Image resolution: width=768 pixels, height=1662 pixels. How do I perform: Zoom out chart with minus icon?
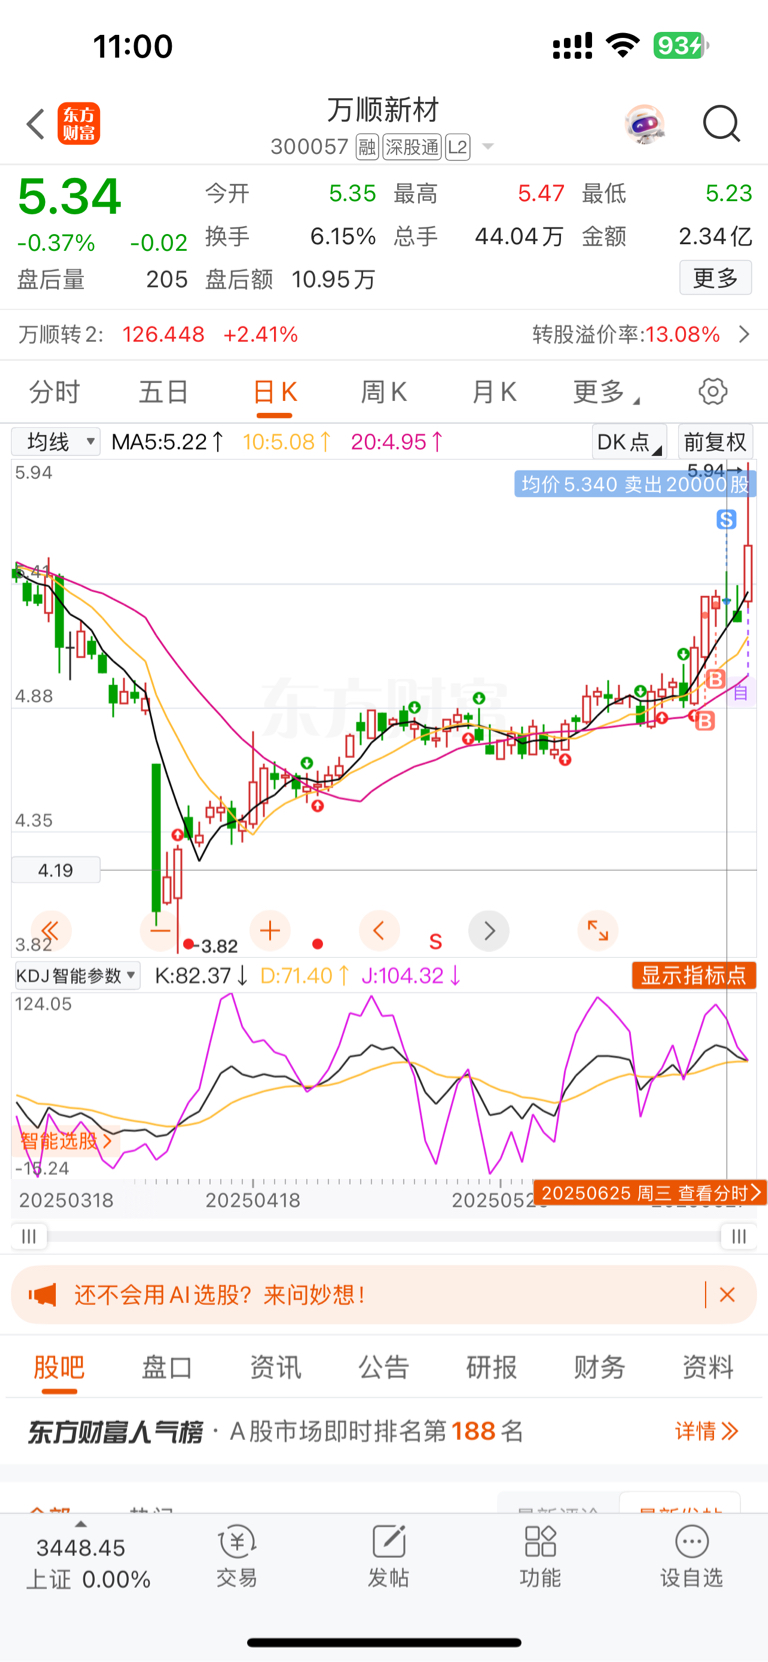160,932
